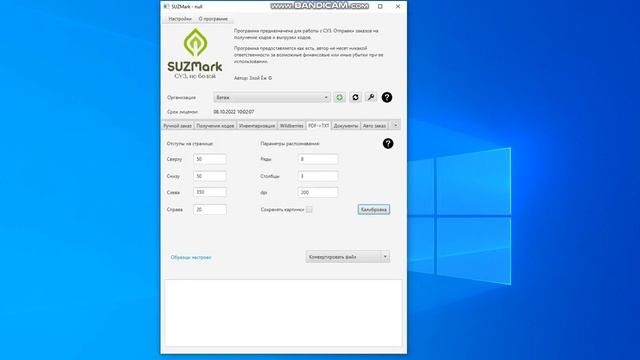Click the Снизу margin field
The height and width of the screenshot is (360, 640).
210,176
